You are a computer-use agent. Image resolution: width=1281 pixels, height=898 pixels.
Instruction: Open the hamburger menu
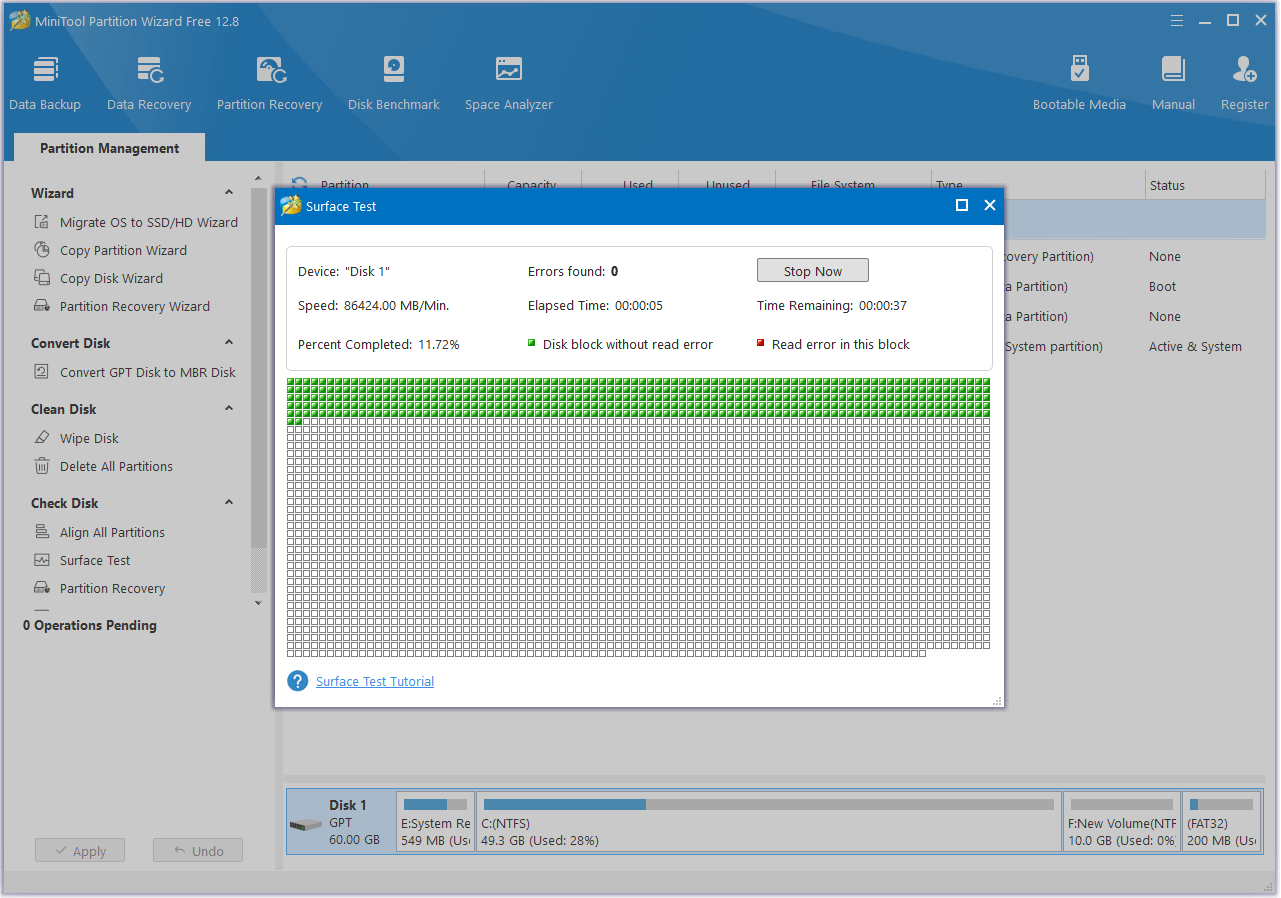pyautogui.click(x=1176, y=20)
